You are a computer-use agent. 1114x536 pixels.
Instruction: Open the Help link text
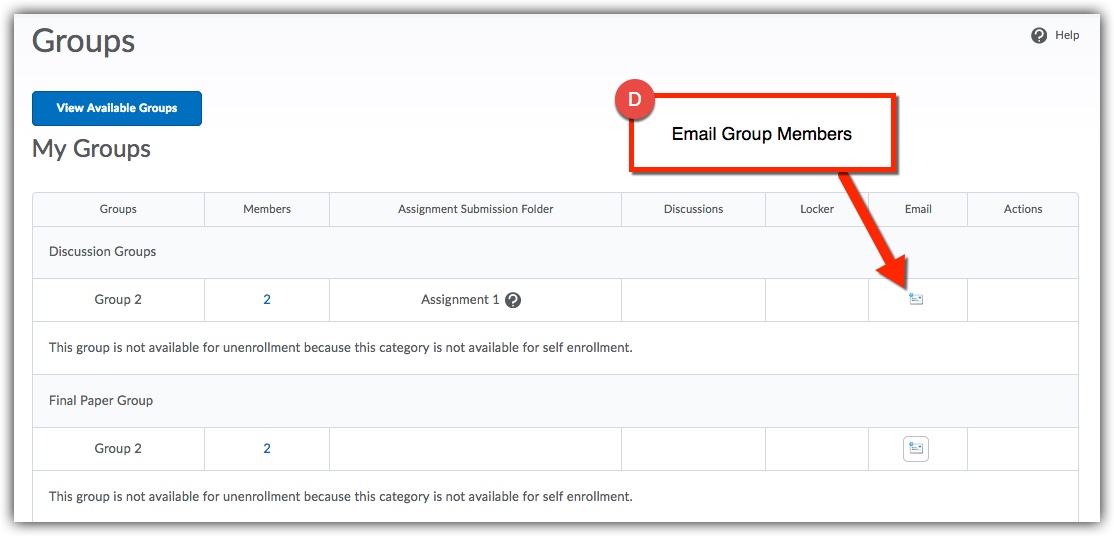1067,35
